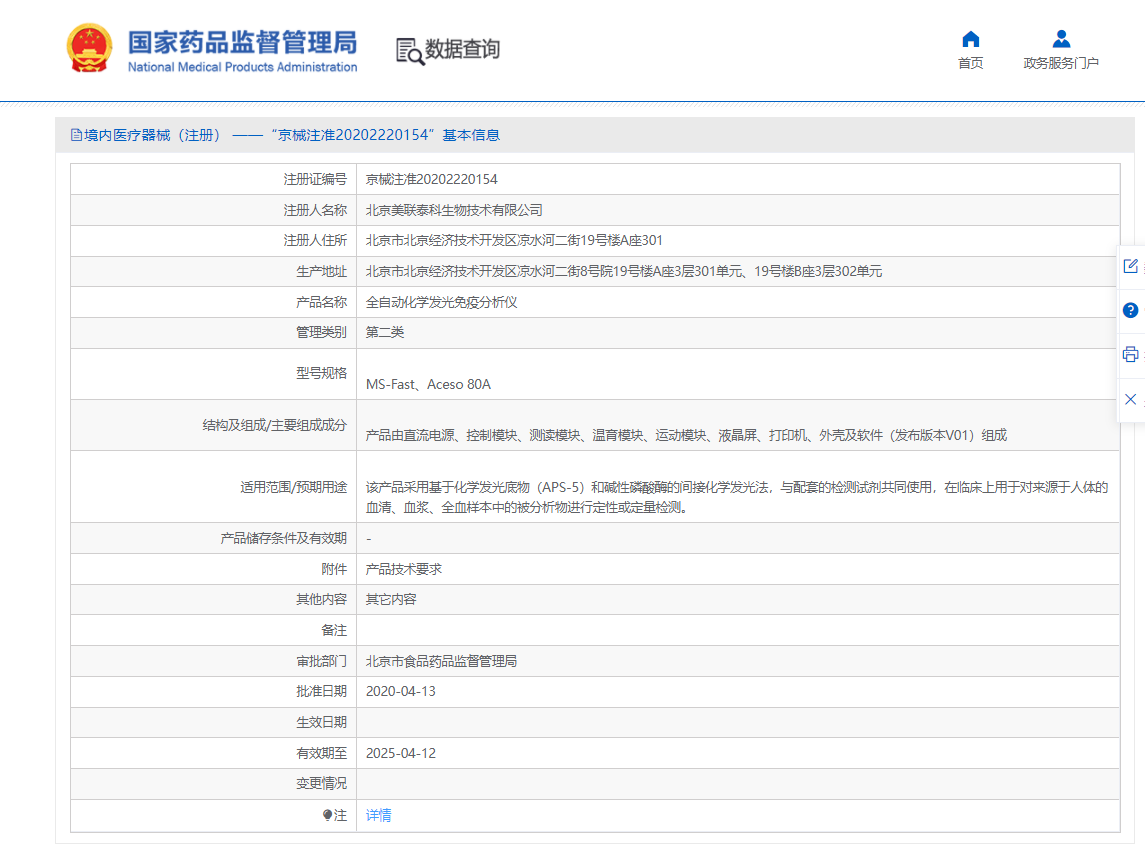The image size is (1145, 848).
Task: Click the 结构及组成 description text
Action: coord(686,435)
